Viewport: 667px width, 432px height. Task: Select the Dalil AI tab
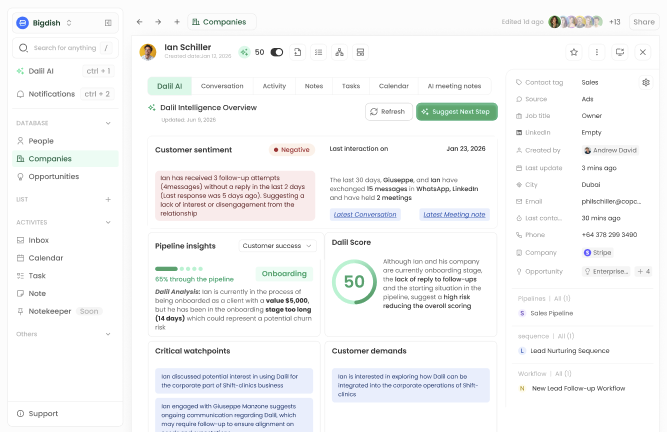tap(170, 86)
